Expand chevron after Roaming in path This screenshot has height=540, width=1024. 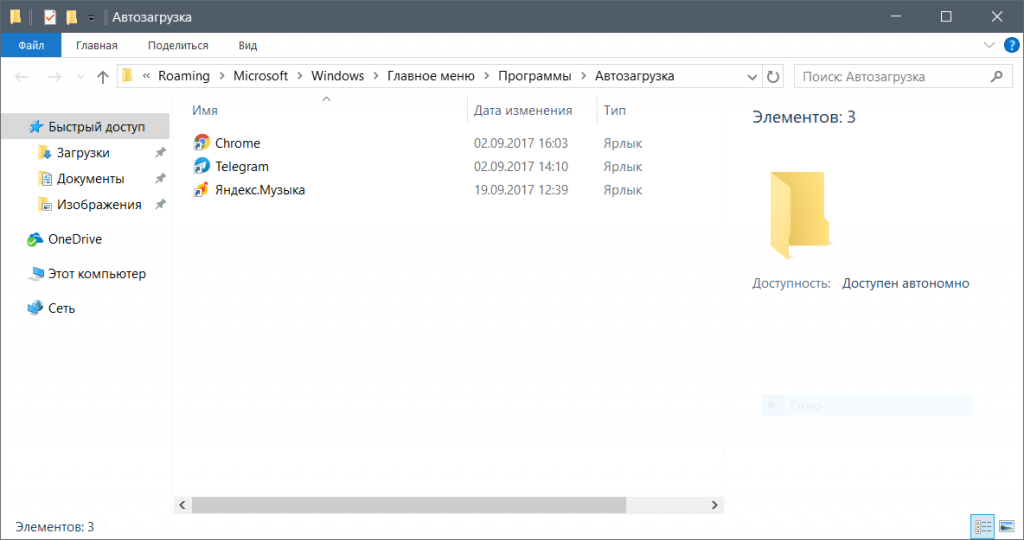coord(221,76)
